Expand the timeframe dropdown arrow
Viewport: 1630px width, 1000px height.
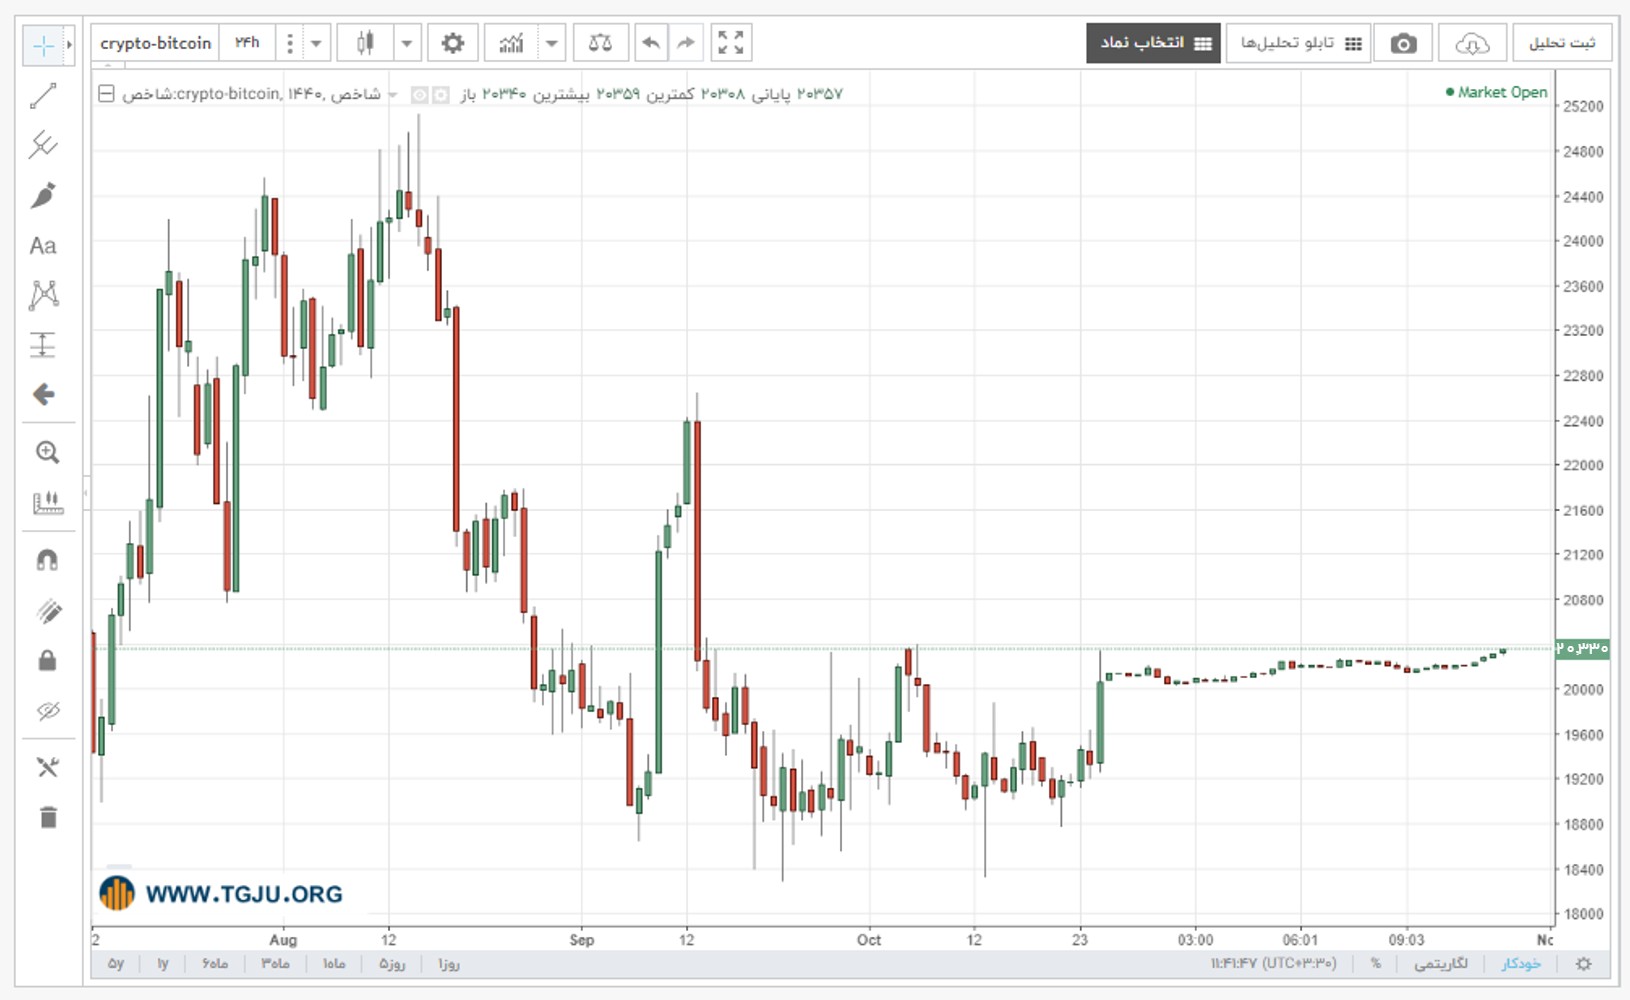coord(316,43)
